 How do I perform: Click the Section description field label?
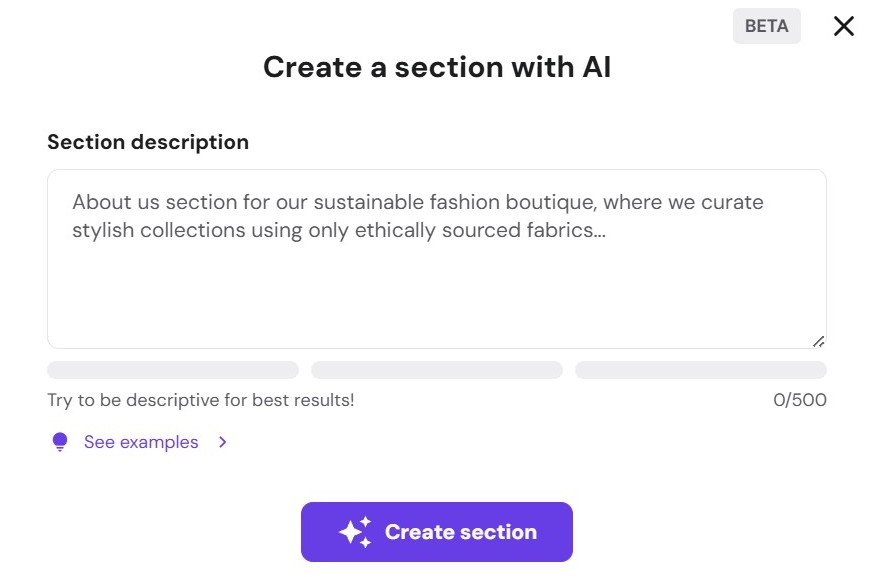click(x=147, y=142)
